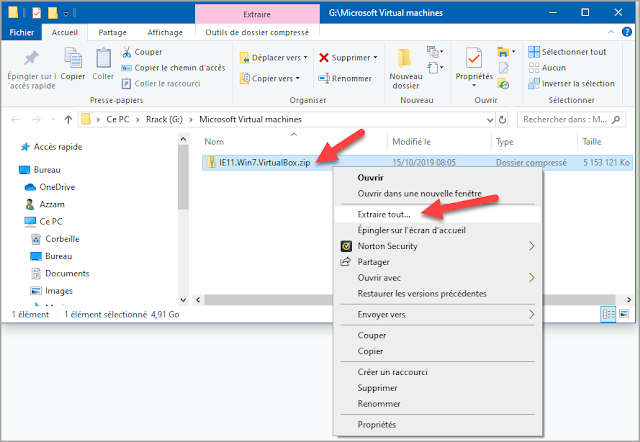Expand the Envoyer vers submenu
Screen dimensions: 640x442
click(x=531, y=314)
